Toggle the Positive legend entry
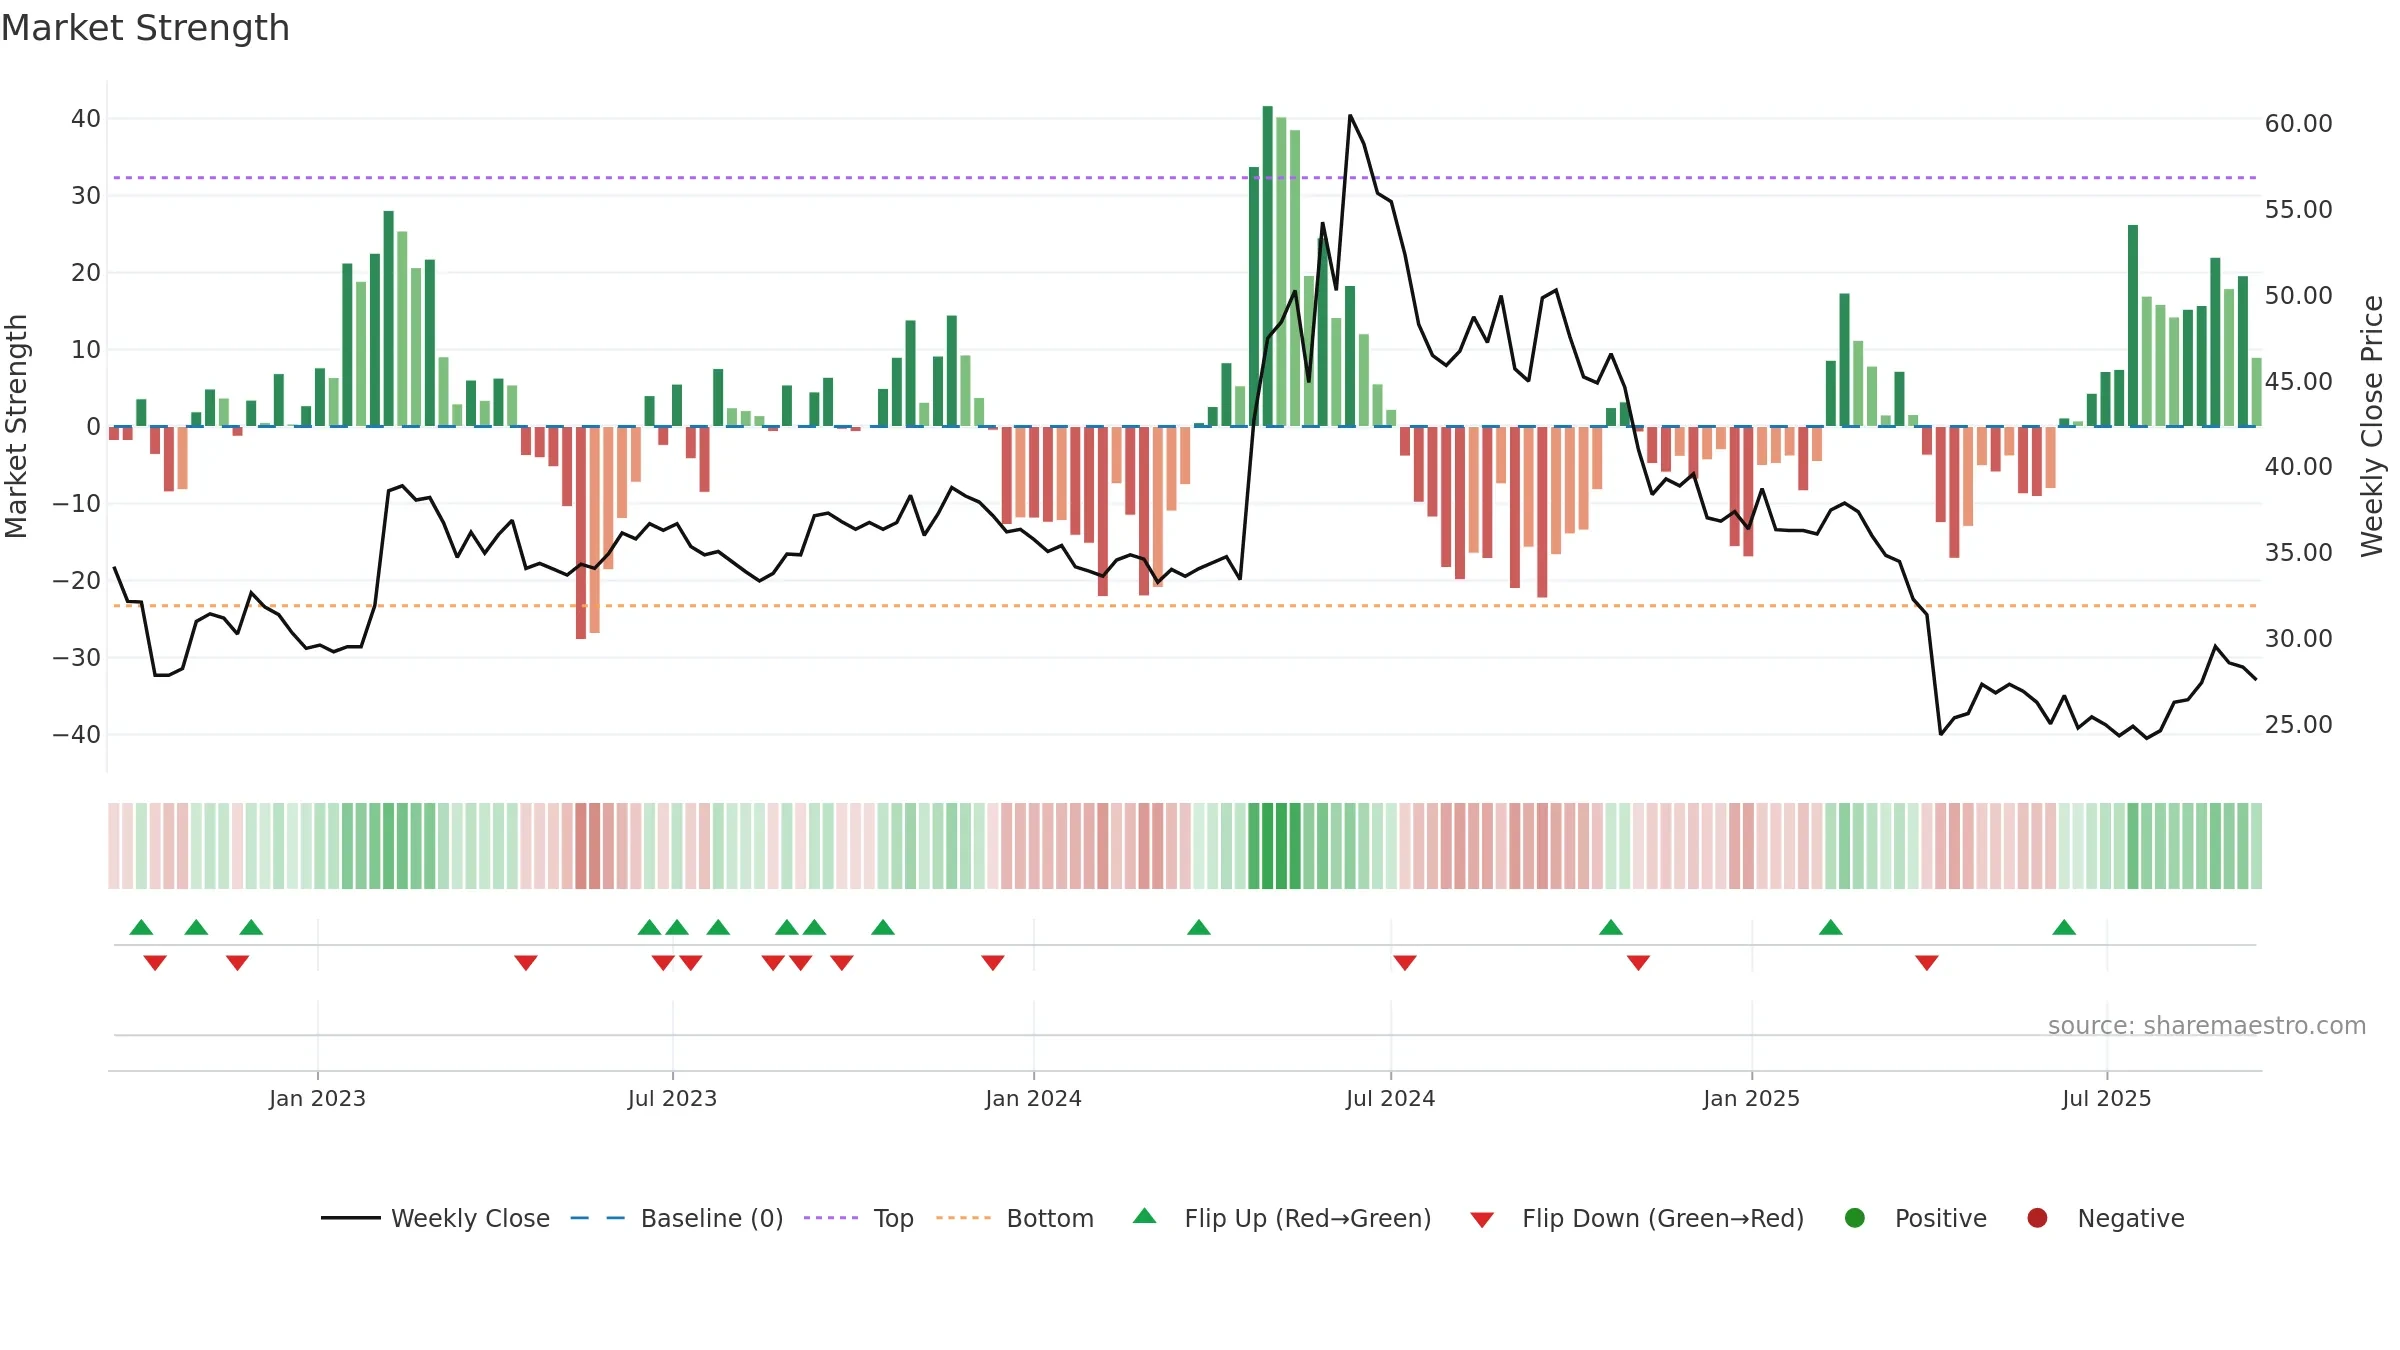 point(1915,1218)
